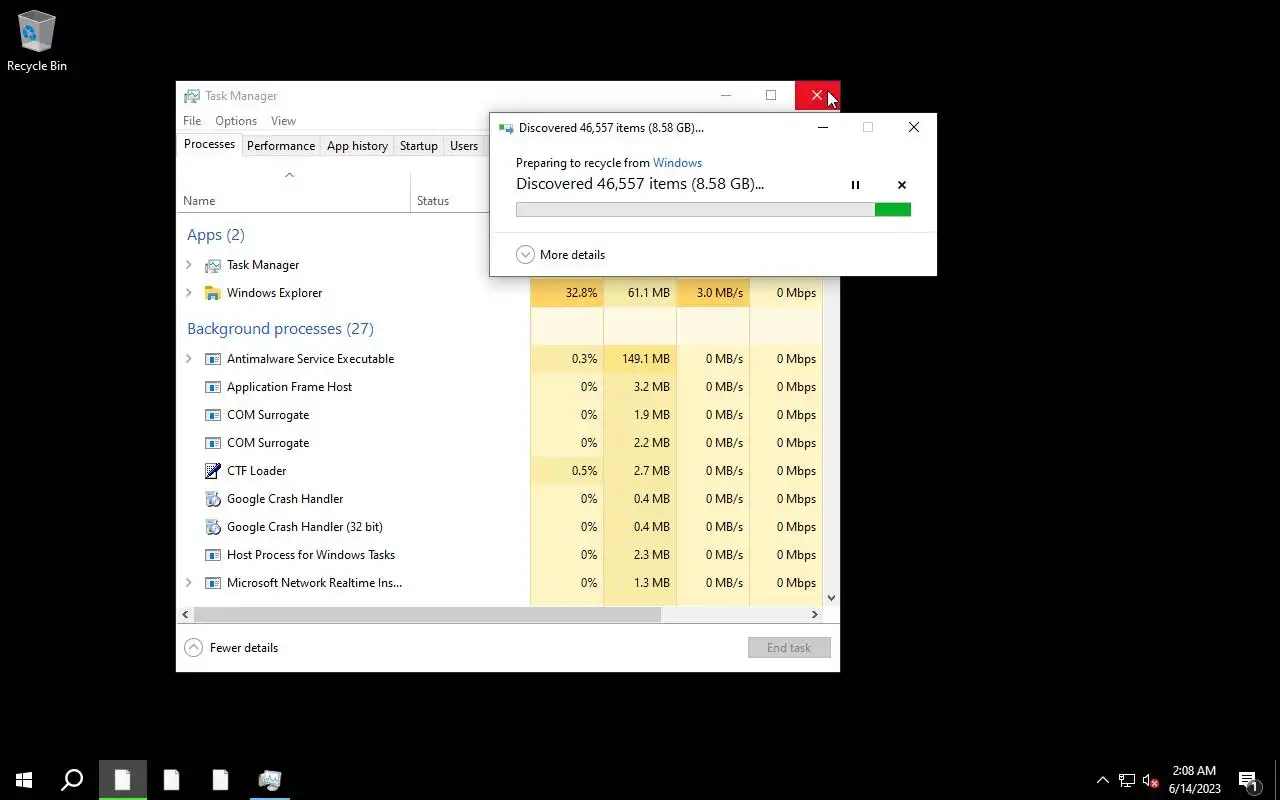Viewport: 1280px width, 800px height.
Task: Click the Google Crash Handler (32 bit) icon
Action: tap(212, 527)
